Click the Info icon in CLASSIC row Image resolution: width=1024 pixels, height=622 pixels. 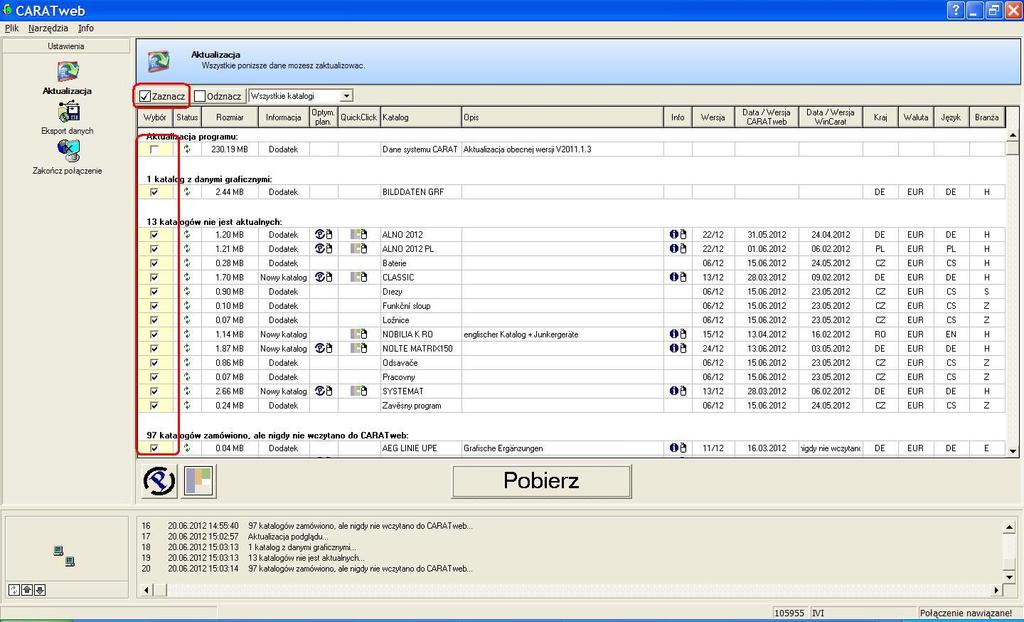[678, 277]
